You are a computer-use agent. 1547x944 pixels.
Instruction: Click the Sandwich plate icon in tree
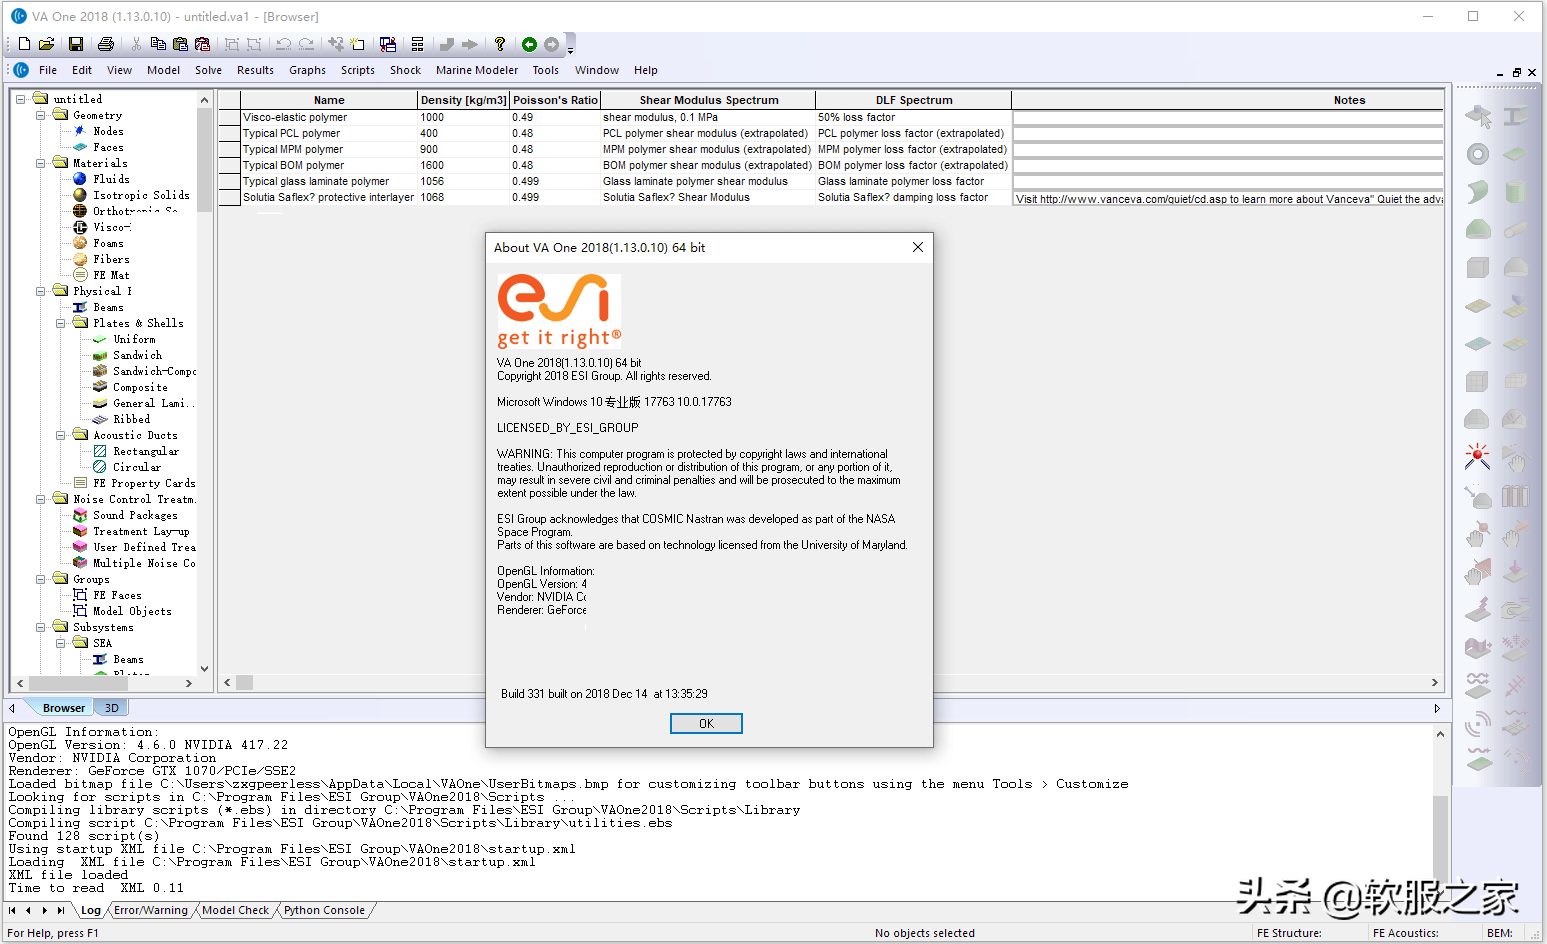[x=100, y=355]
